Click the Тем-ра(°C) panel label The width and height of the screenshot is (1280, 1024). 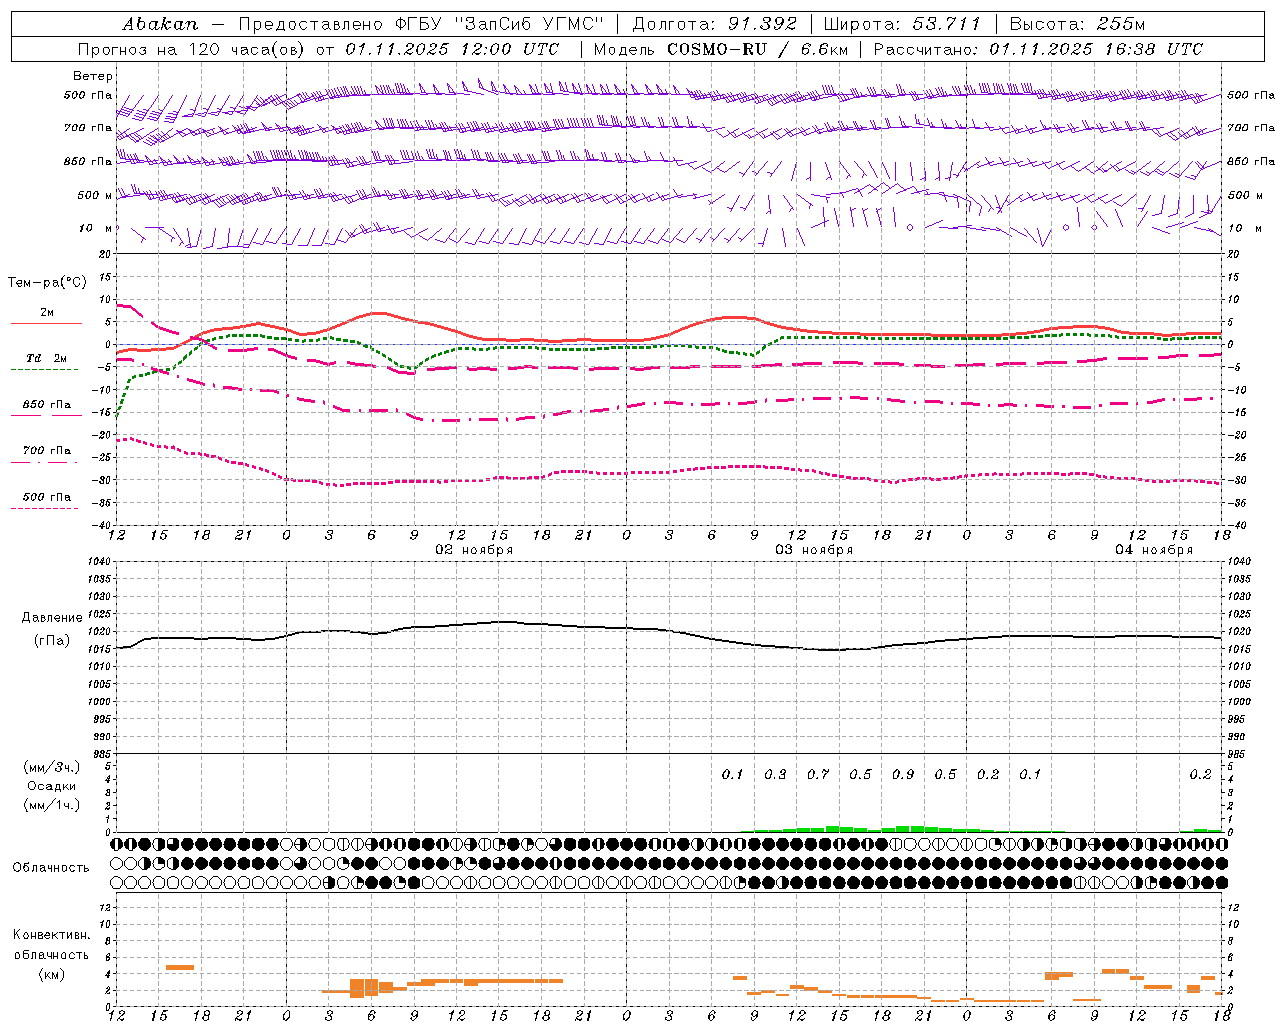[46, 283]
